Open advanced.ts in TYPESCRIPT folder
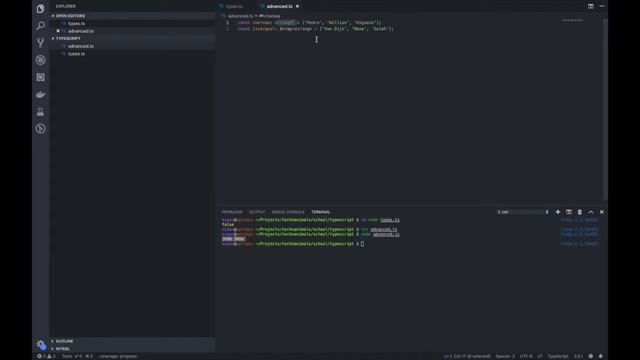 [80, 46]
